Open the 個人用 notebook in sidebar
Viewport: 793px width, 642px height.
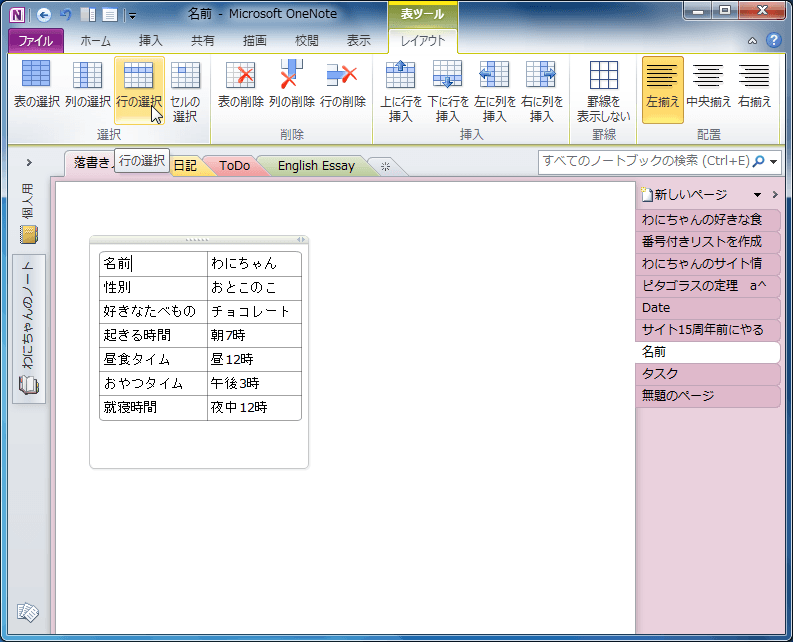[x=28, y=214]
